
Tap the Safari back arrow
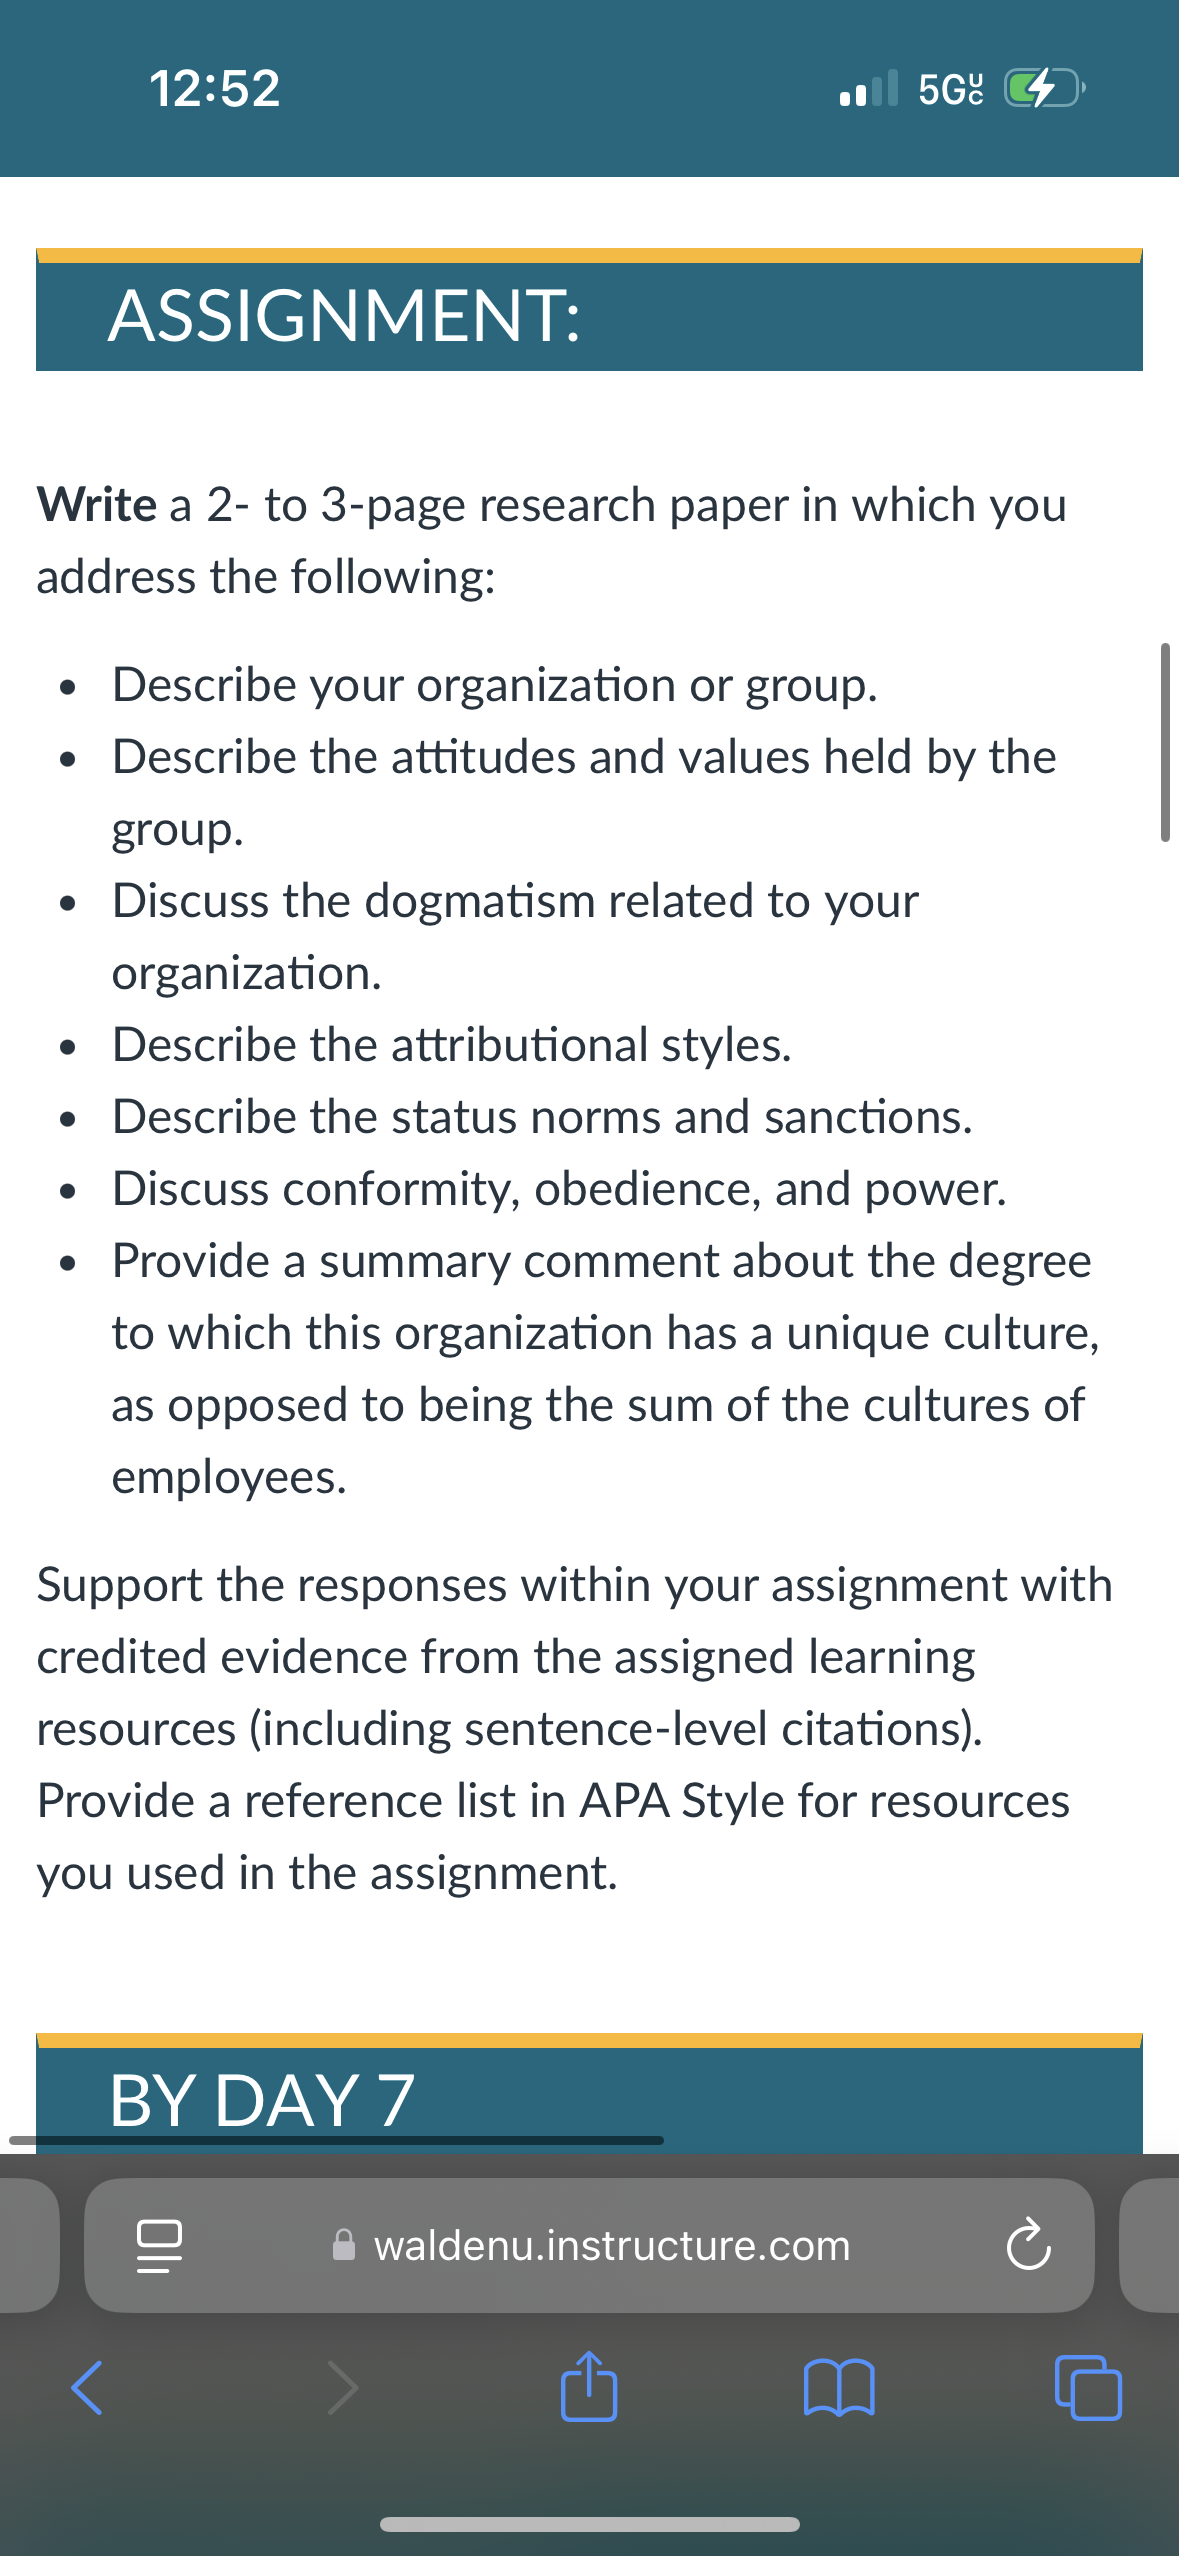(x=87, y=2388)
